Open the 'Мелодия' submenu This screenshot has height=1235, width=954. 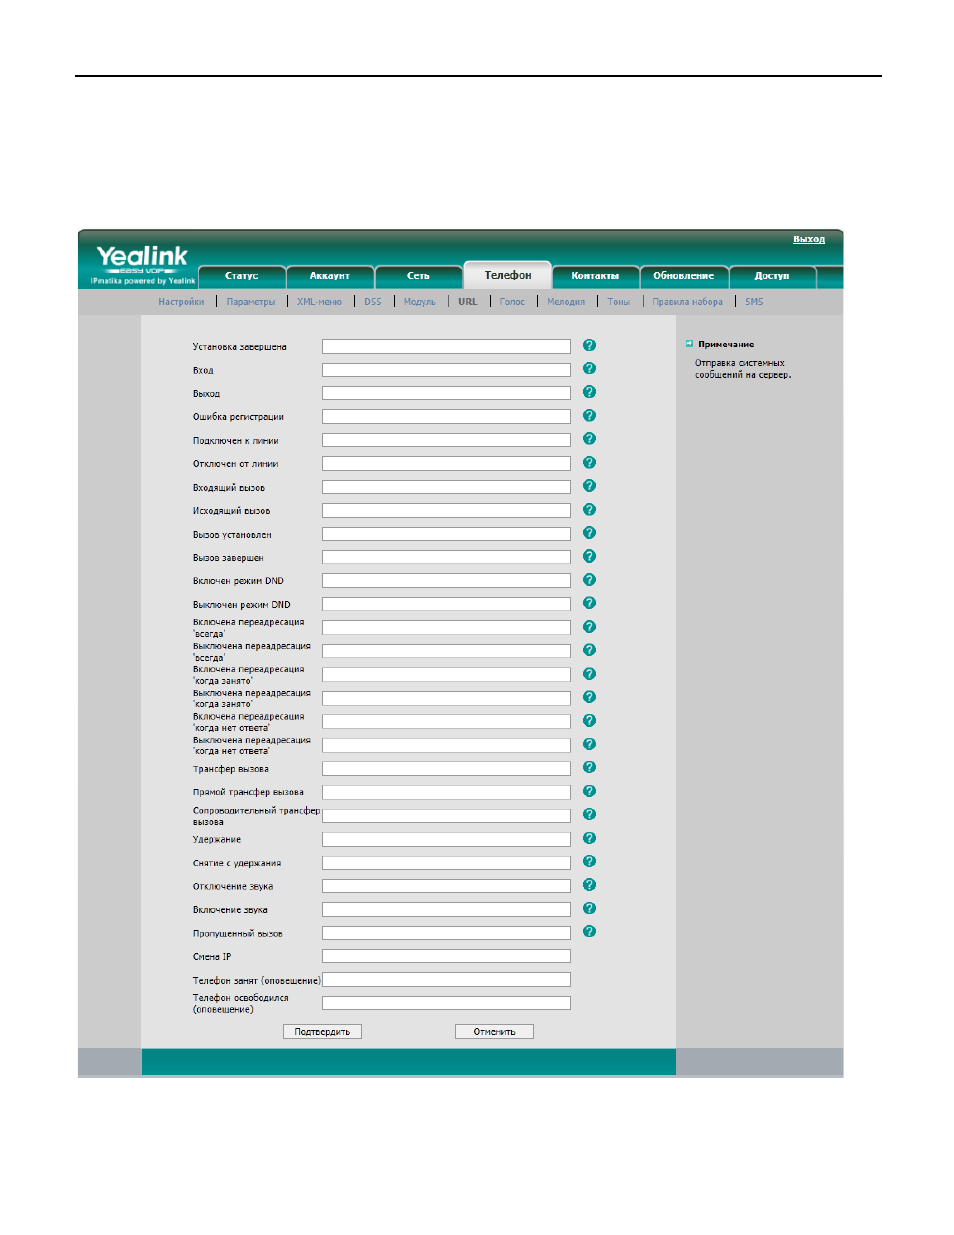566,302
